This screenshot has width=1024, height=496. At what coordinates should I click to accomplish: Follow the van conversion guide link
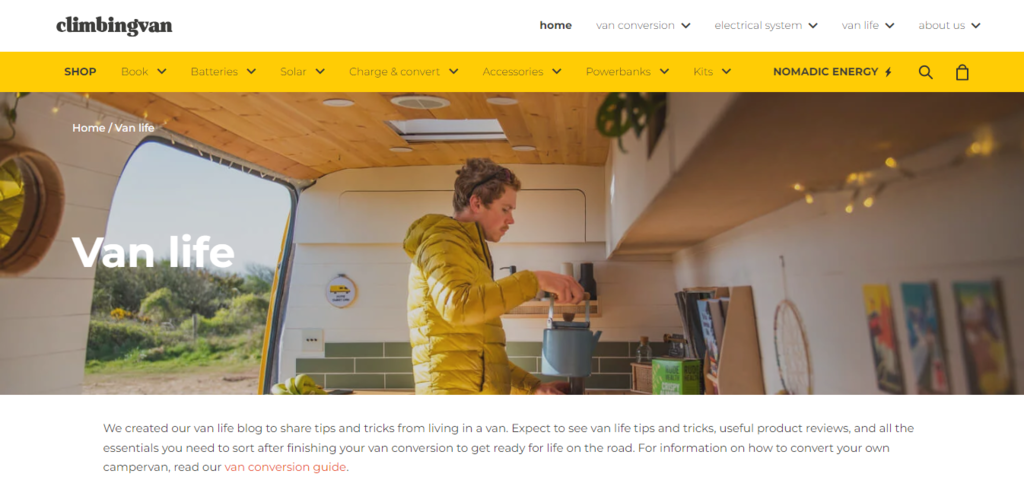(285, 467)
